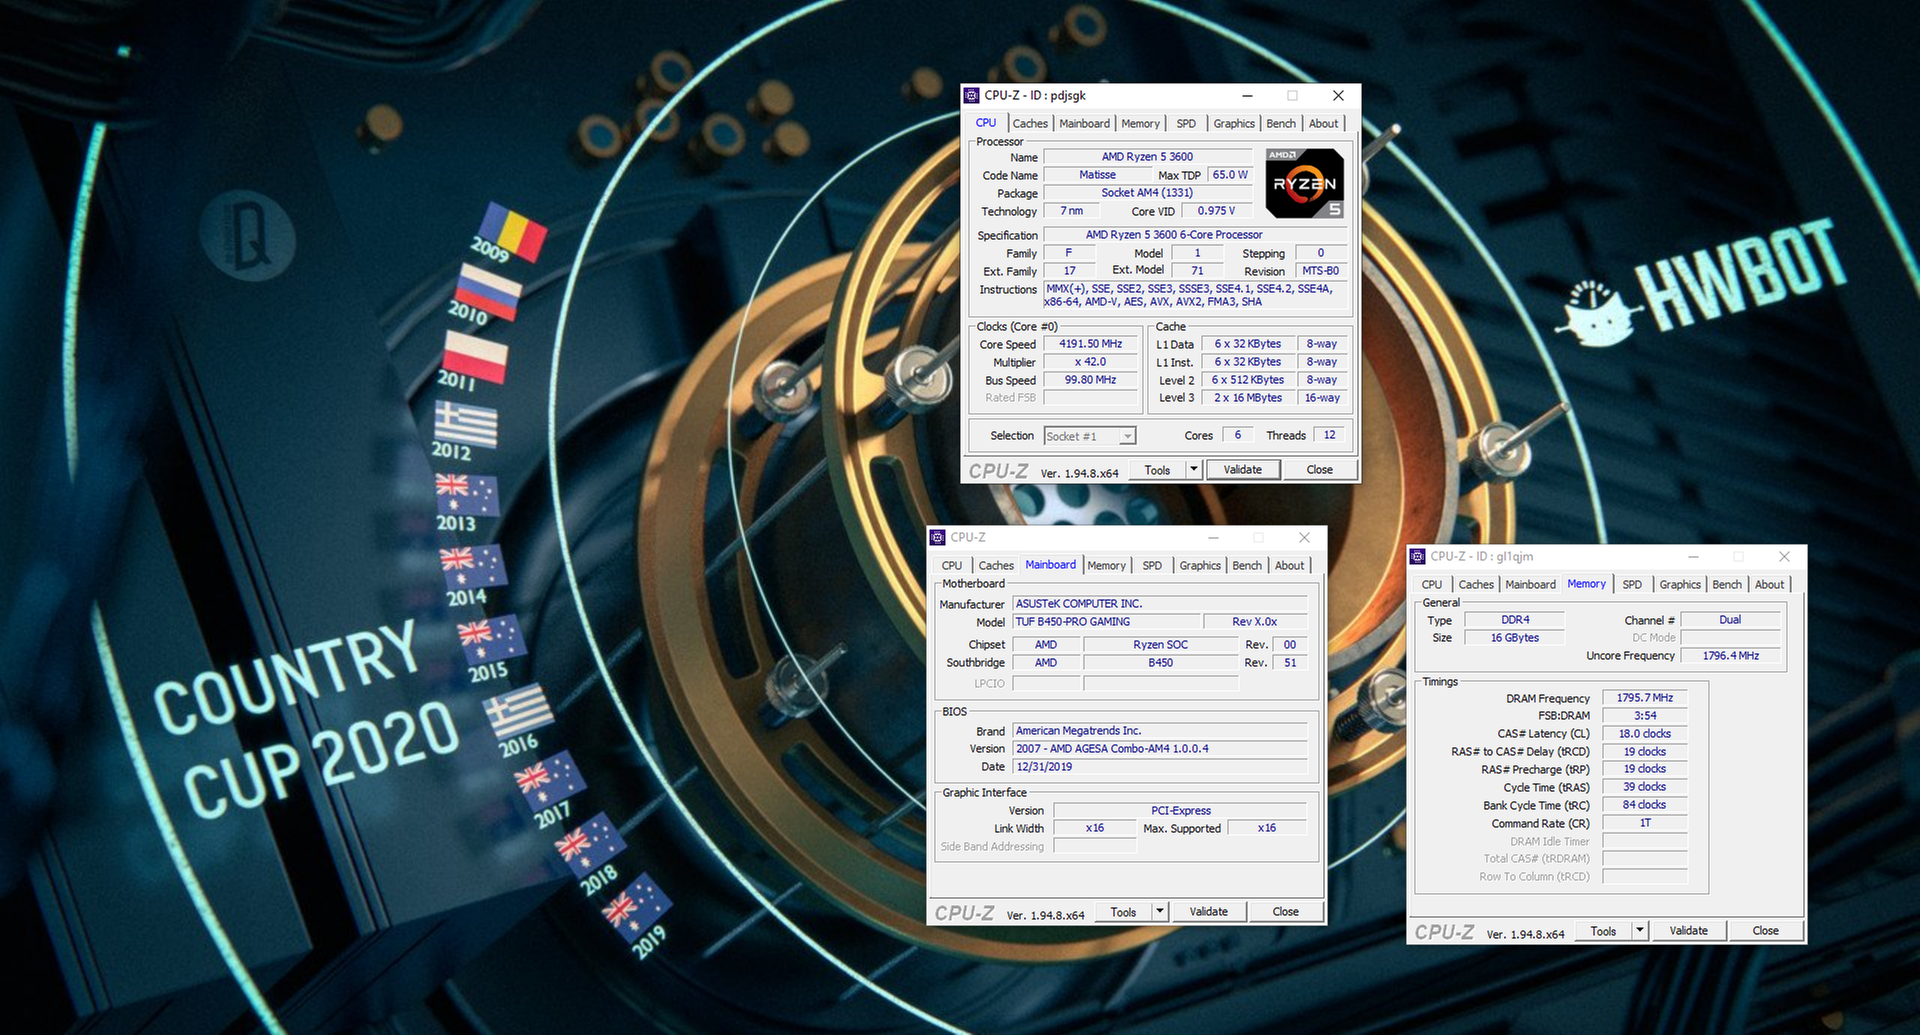
Task: Open Bench tab in pdjsgk window
Action: pos(1281,124)
